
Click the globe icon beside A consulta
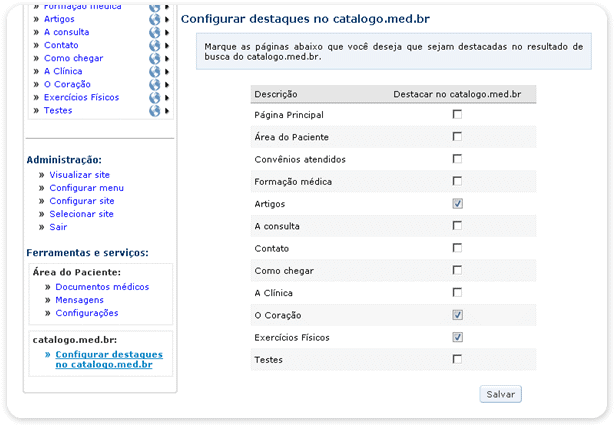[x=154, y=32]
